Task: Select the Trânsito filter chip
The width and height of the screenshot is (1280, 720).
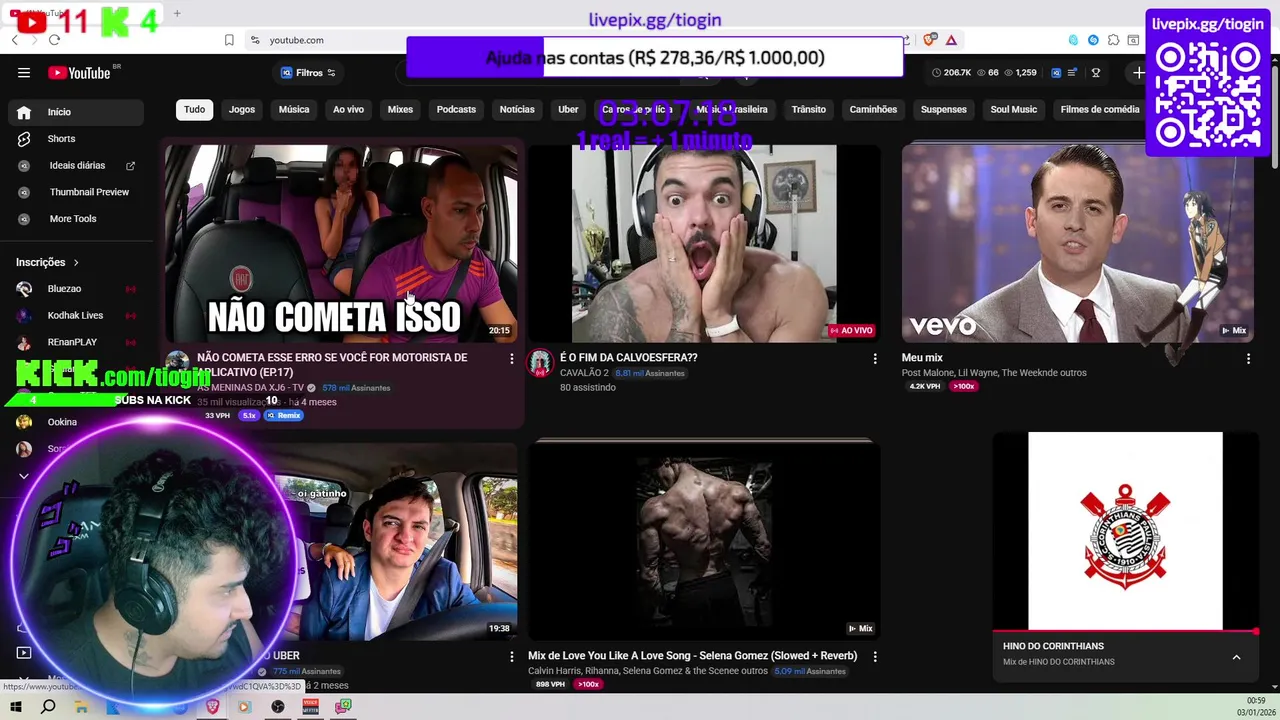Action: (x=808, y=109)
